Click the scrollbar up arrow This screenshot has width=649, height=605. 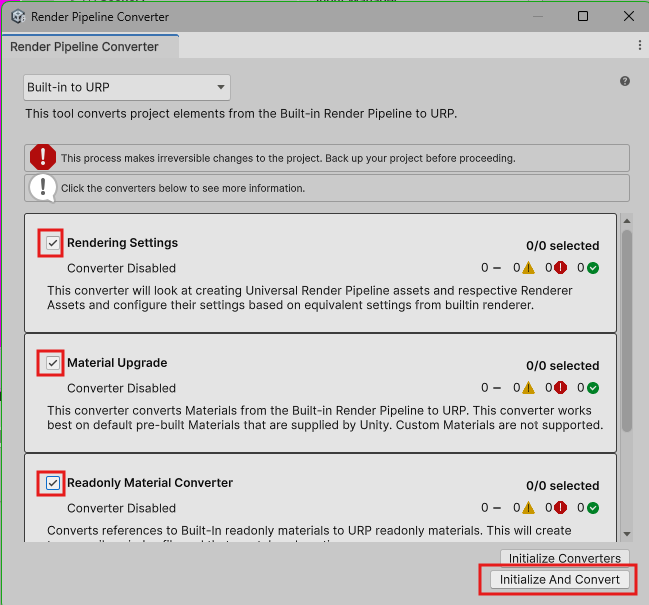[627, 221]
